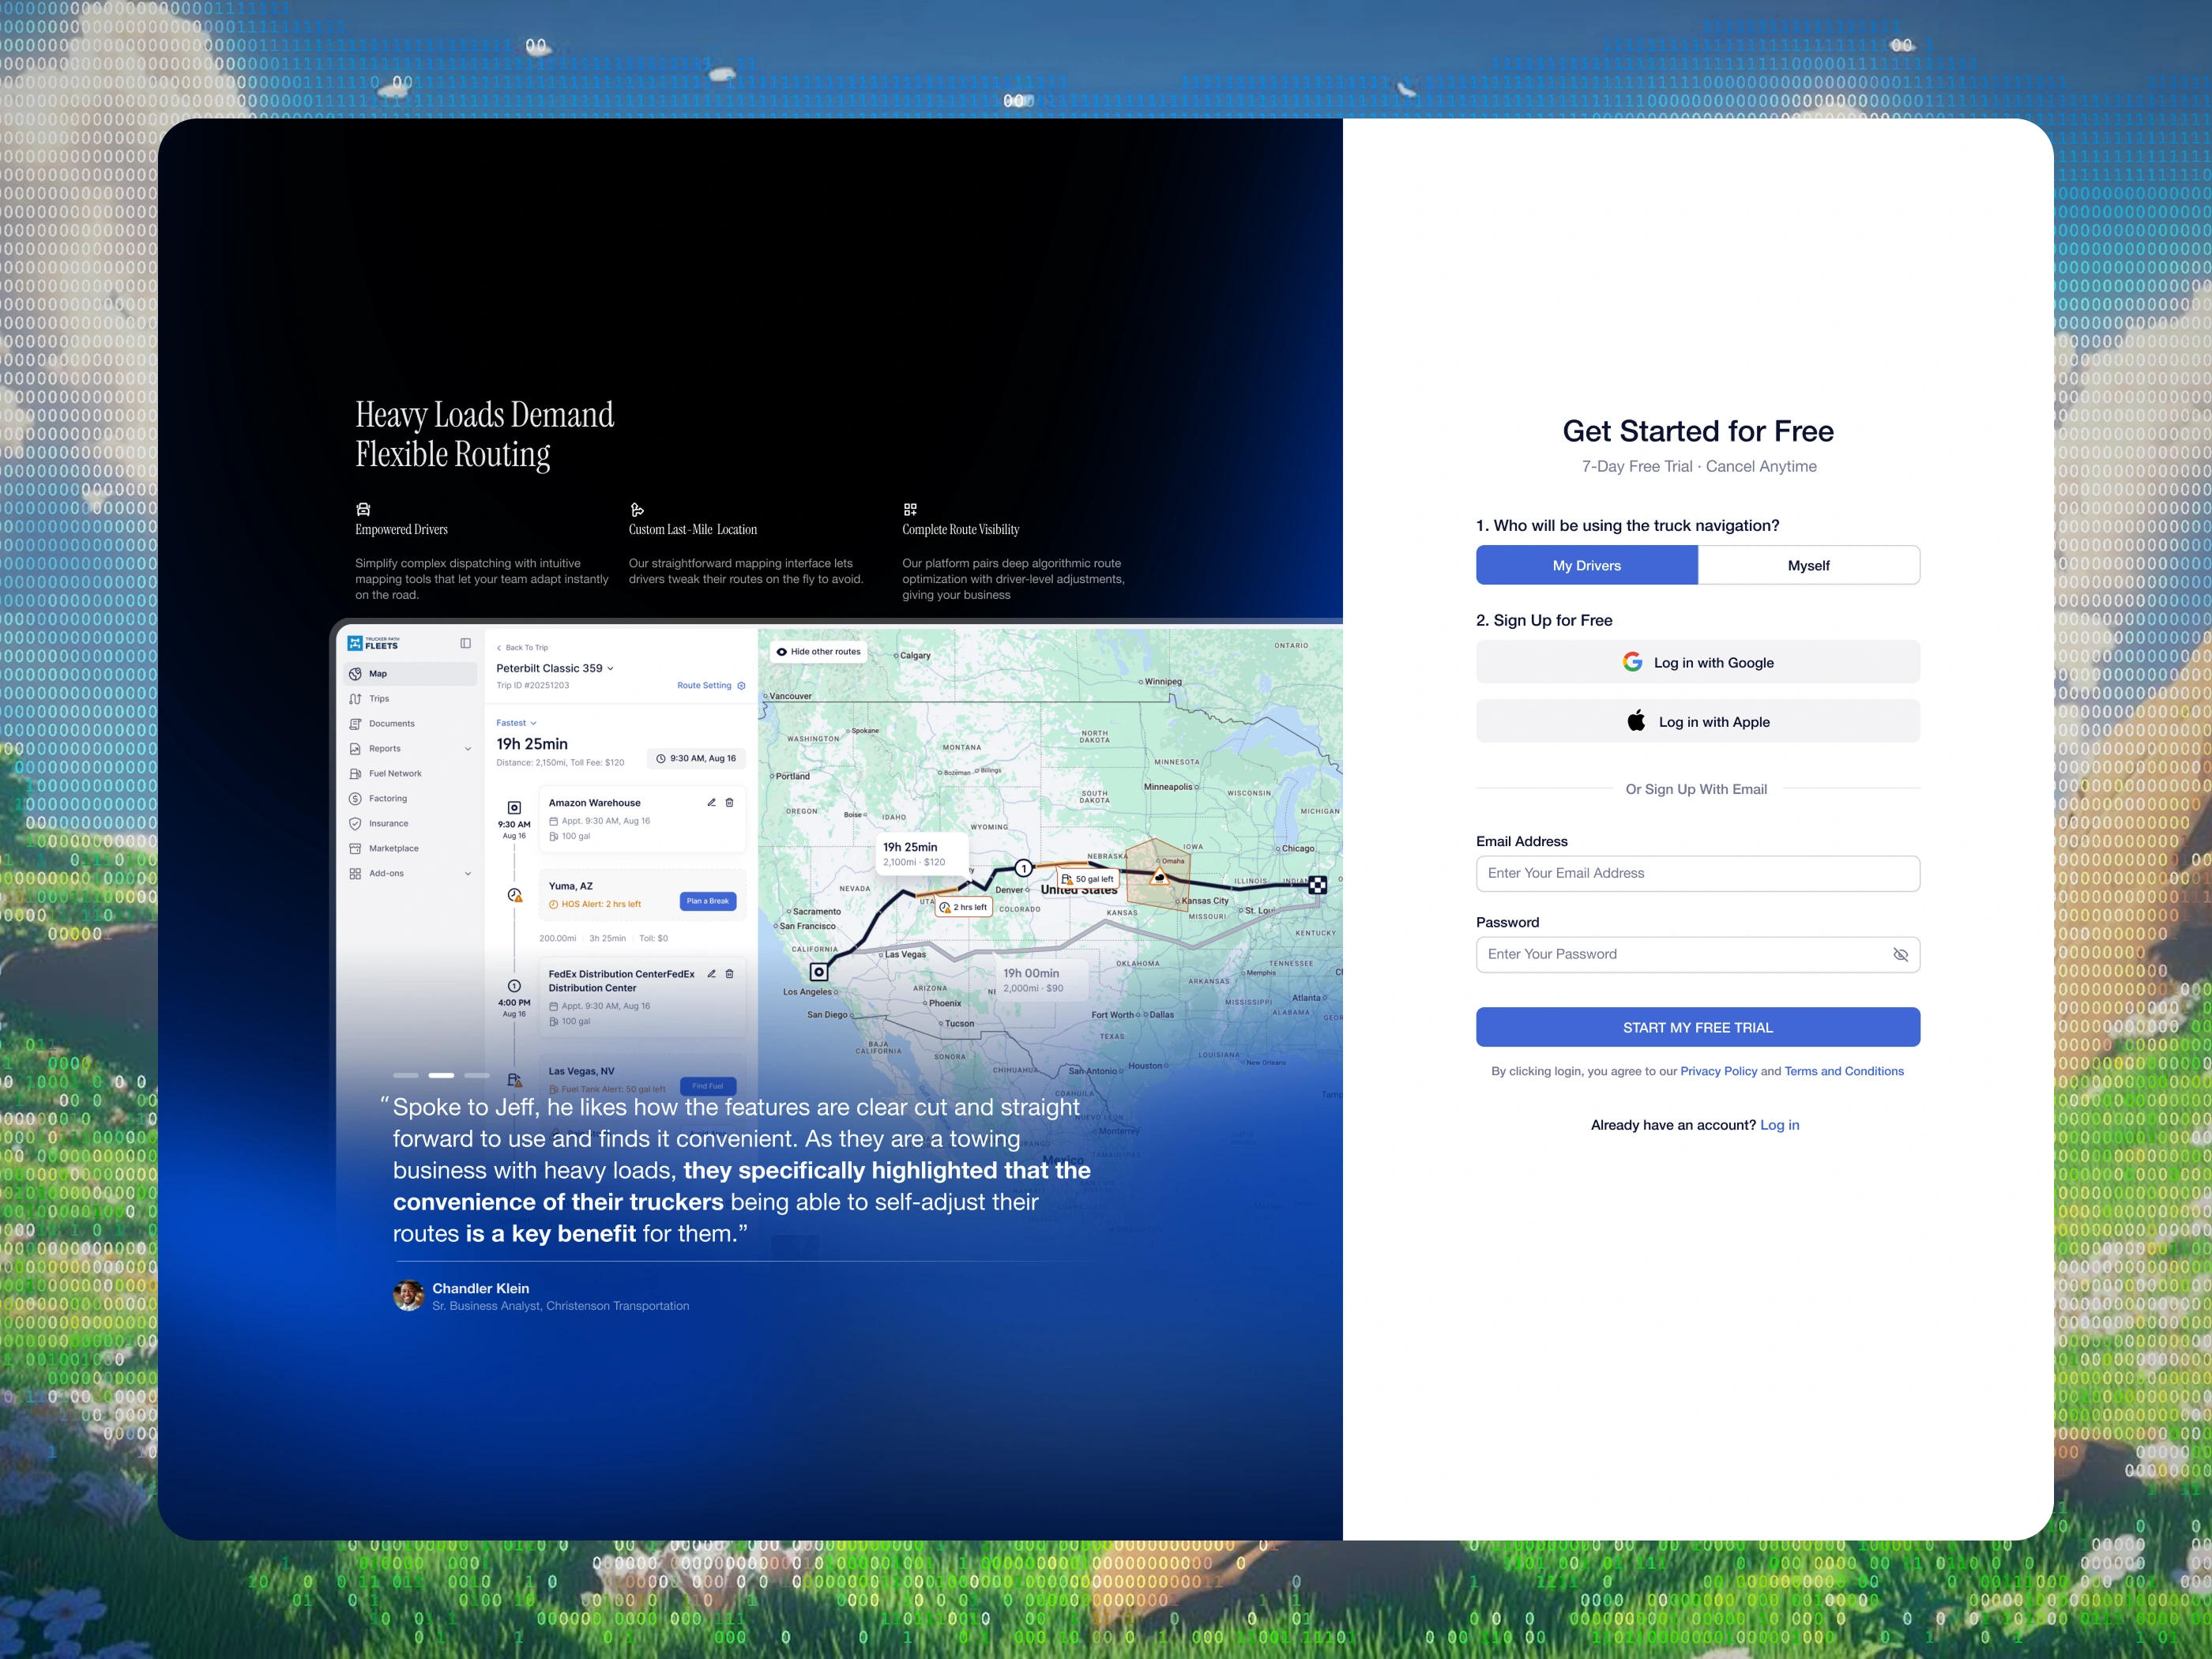This screenshot has height=1659, width=2212.
Task: Open the Map section in sidebar
Action: click(x=410, y=674)
